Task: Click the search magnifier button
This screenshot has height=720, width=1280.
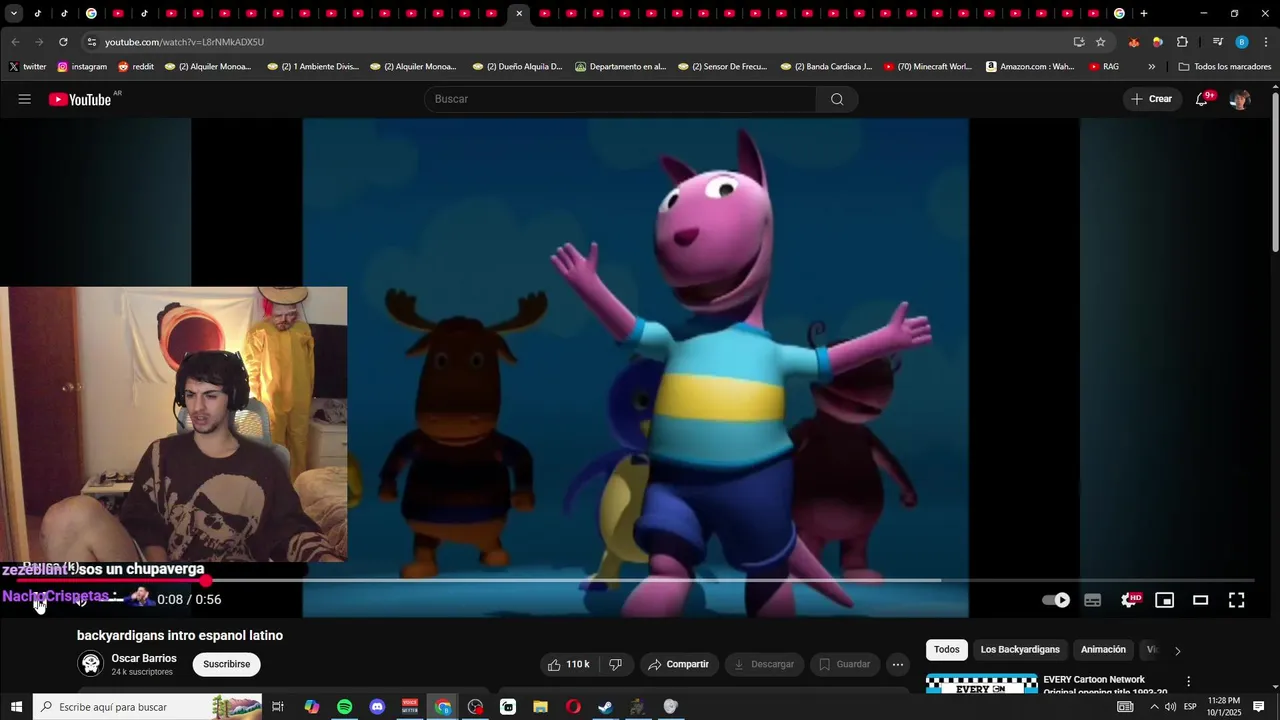Action: point(837,99)
